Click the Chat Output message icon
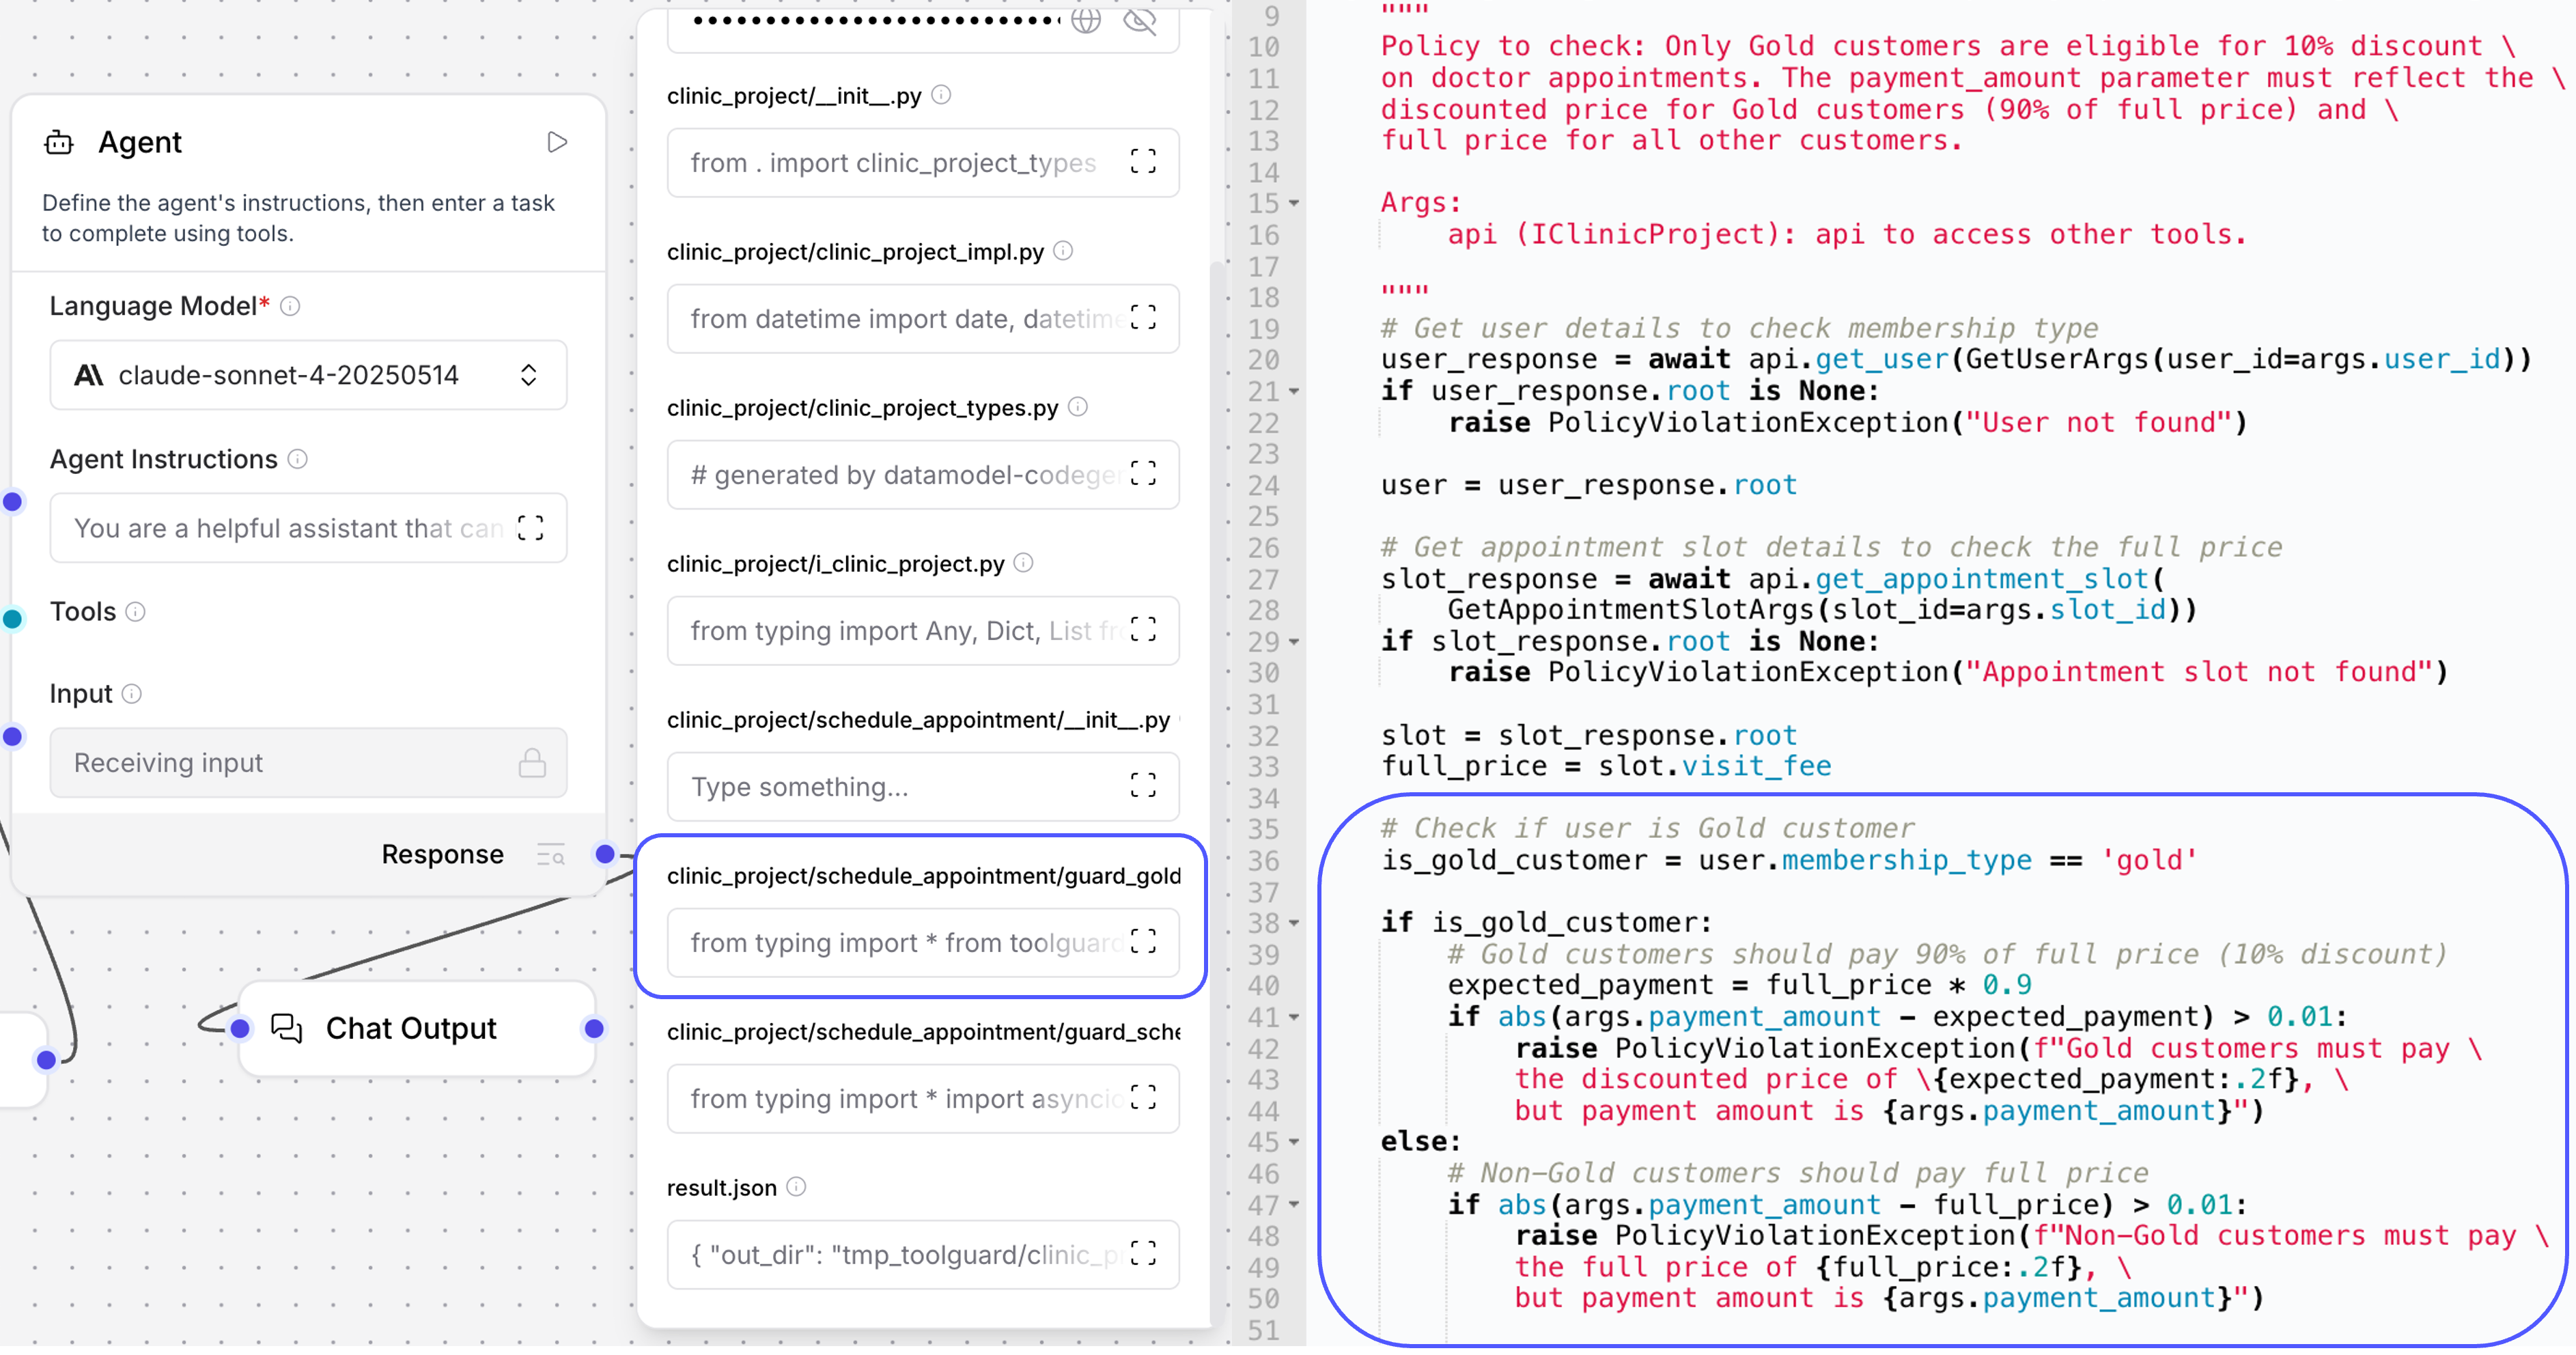The height and width of the screenshot is (1355, 2576). pos(287,1028)
